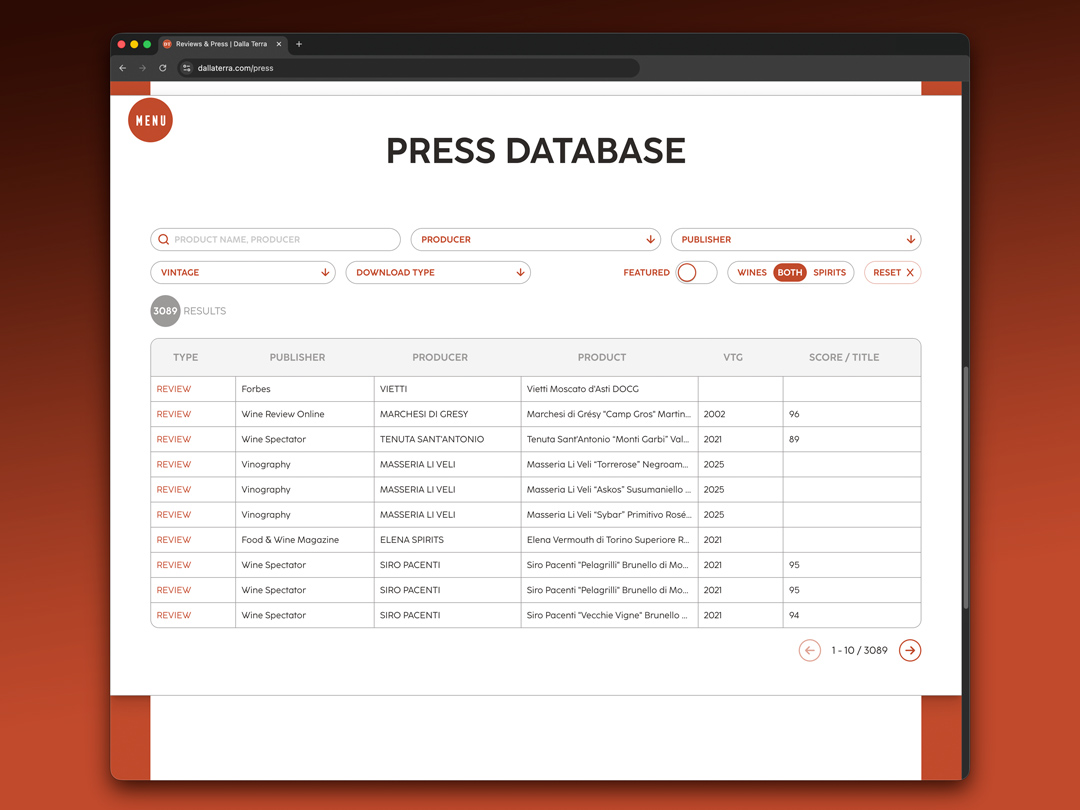
Task: Select the Both filter option
Action: point(790,273)
